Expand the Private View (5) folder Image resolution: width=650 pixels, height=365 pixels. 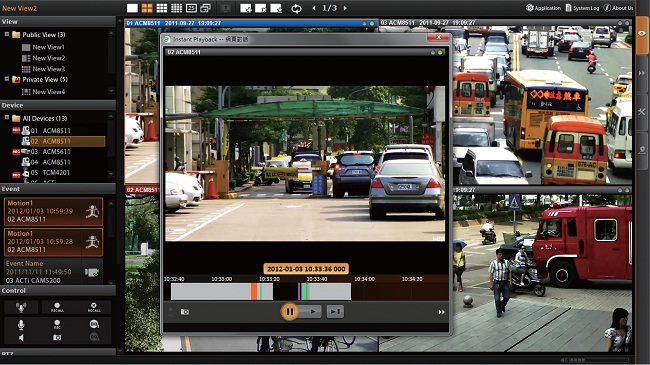[x=7, y=79]
